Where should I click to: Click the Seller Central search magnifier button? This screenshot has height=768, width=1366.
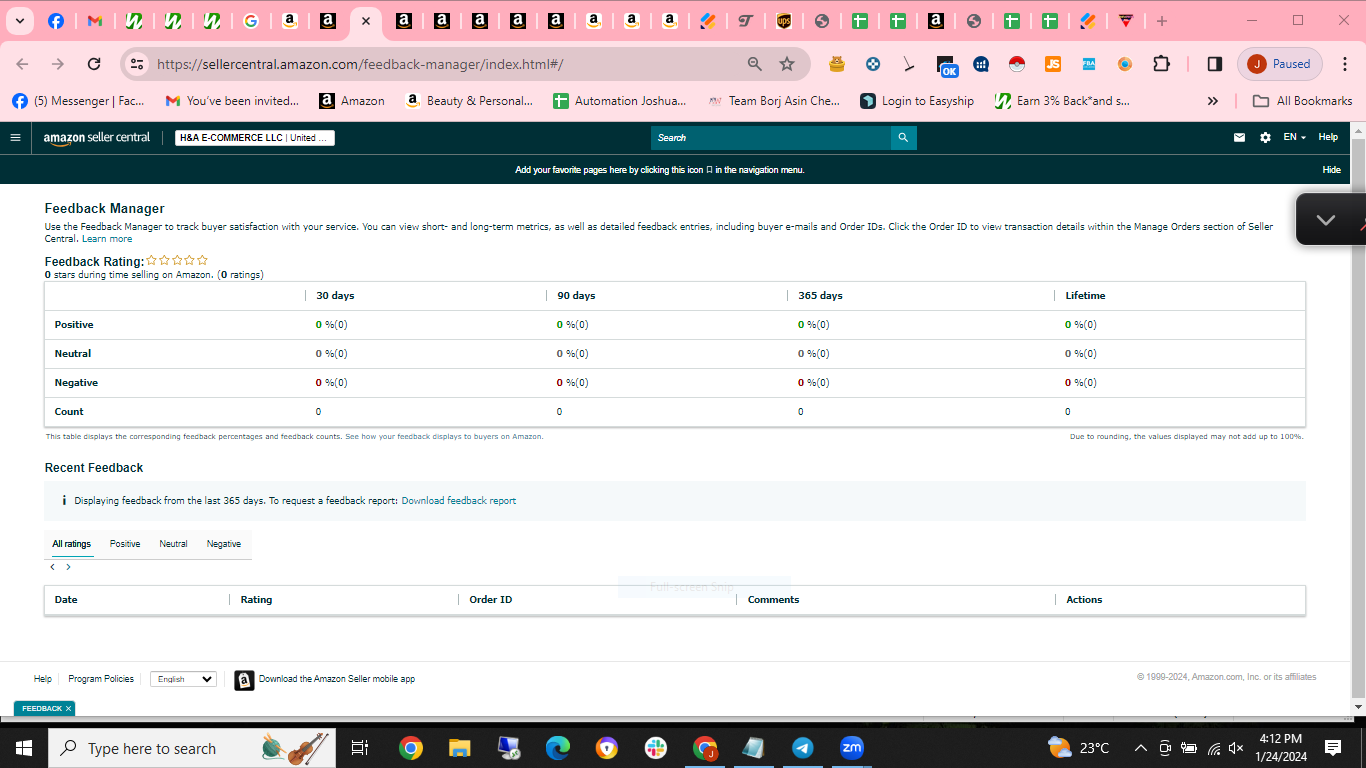pos(903,138)
